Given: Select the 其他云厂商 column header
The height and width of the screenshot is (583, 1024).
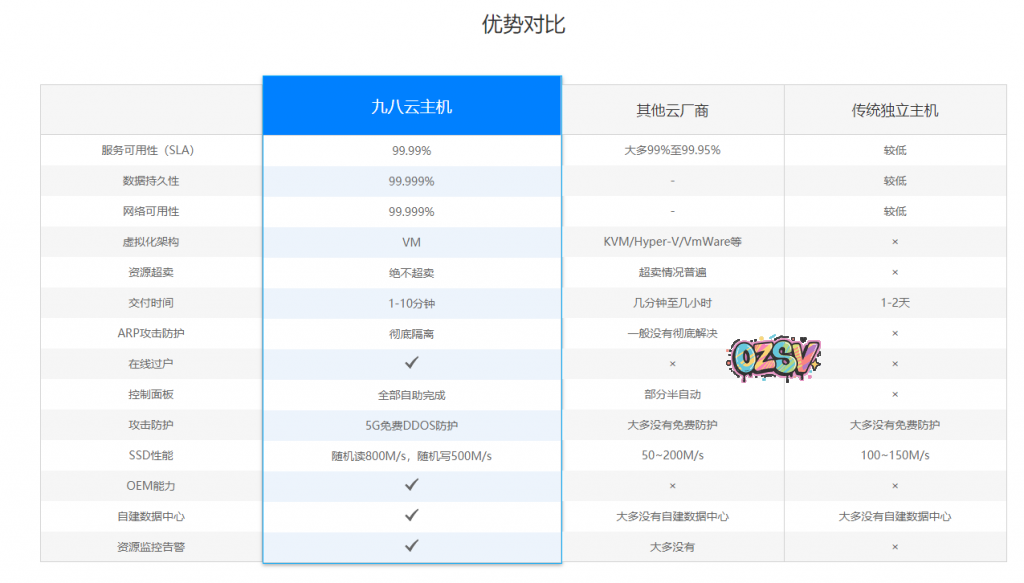Looking at the screenshot, I should pyautogui.click(x=672, y=110).
